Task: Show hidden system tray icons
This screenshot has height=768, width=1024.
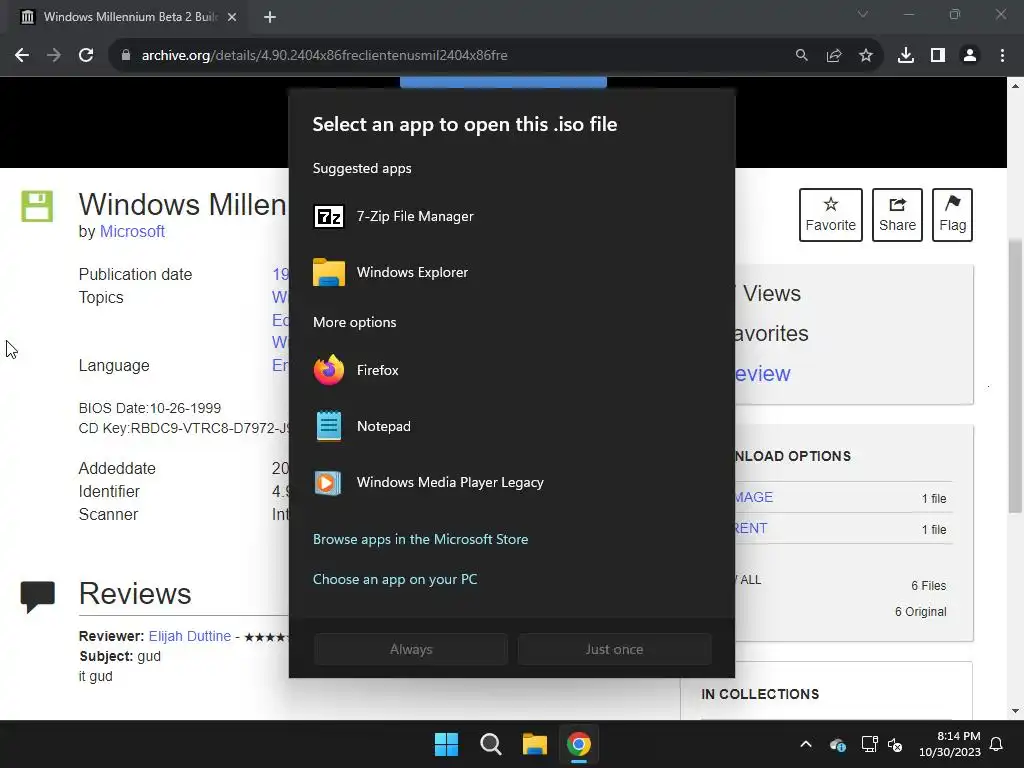Action: point(806,744)
